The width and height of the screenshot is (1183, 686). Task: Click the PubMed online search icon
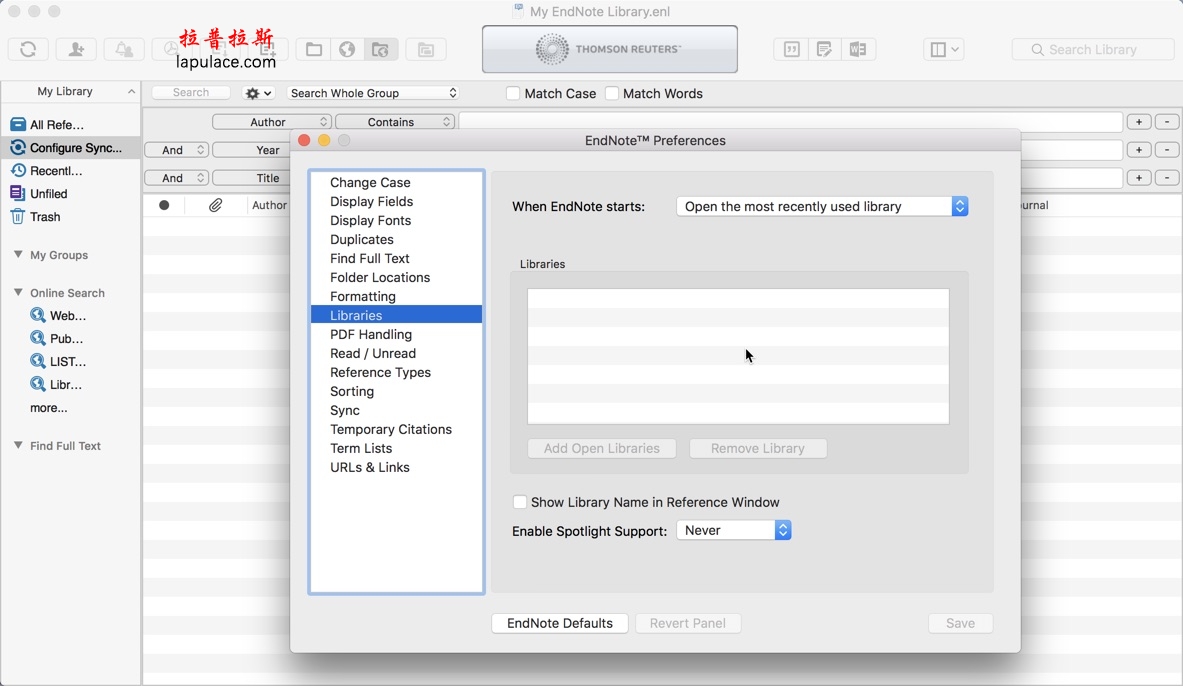(38, 338)
